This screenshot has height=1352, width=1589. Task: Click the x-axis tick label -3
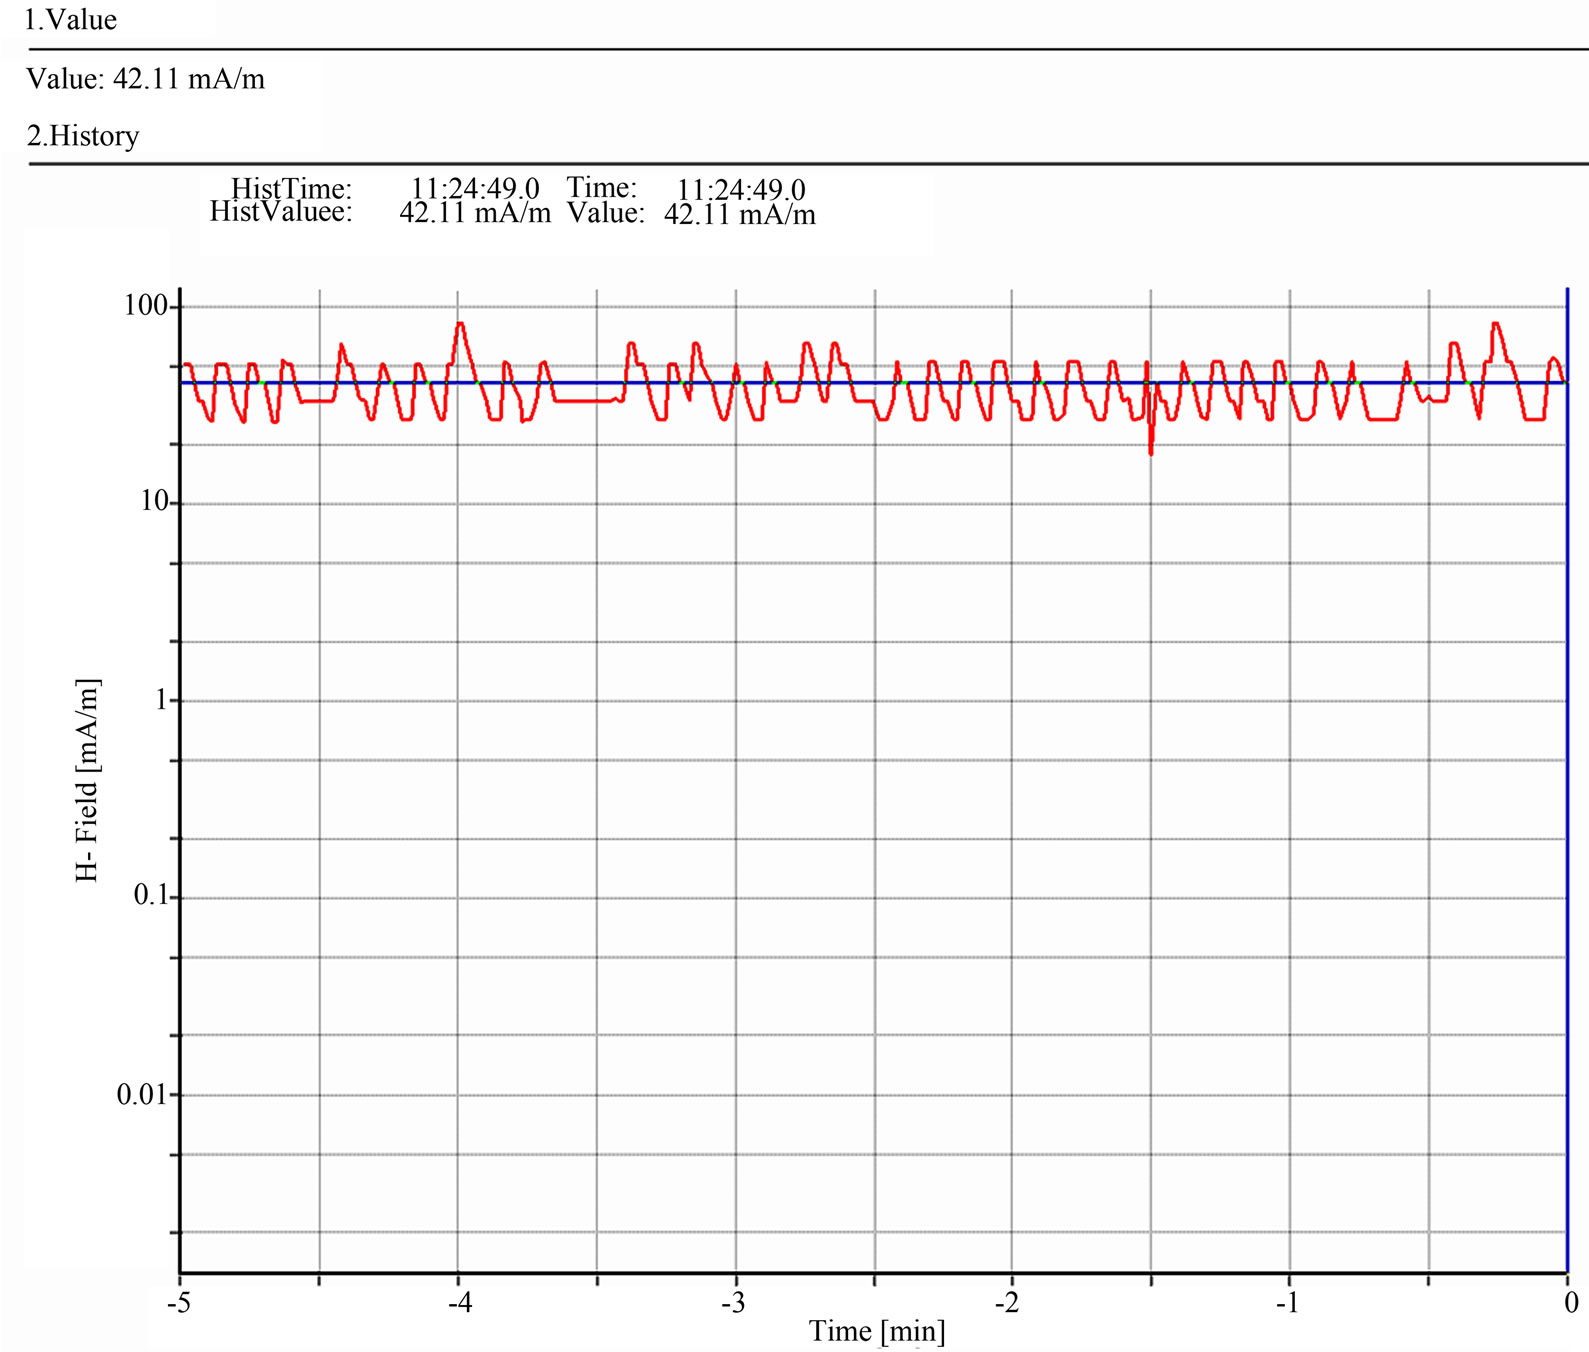click(x=734, y=1302)
